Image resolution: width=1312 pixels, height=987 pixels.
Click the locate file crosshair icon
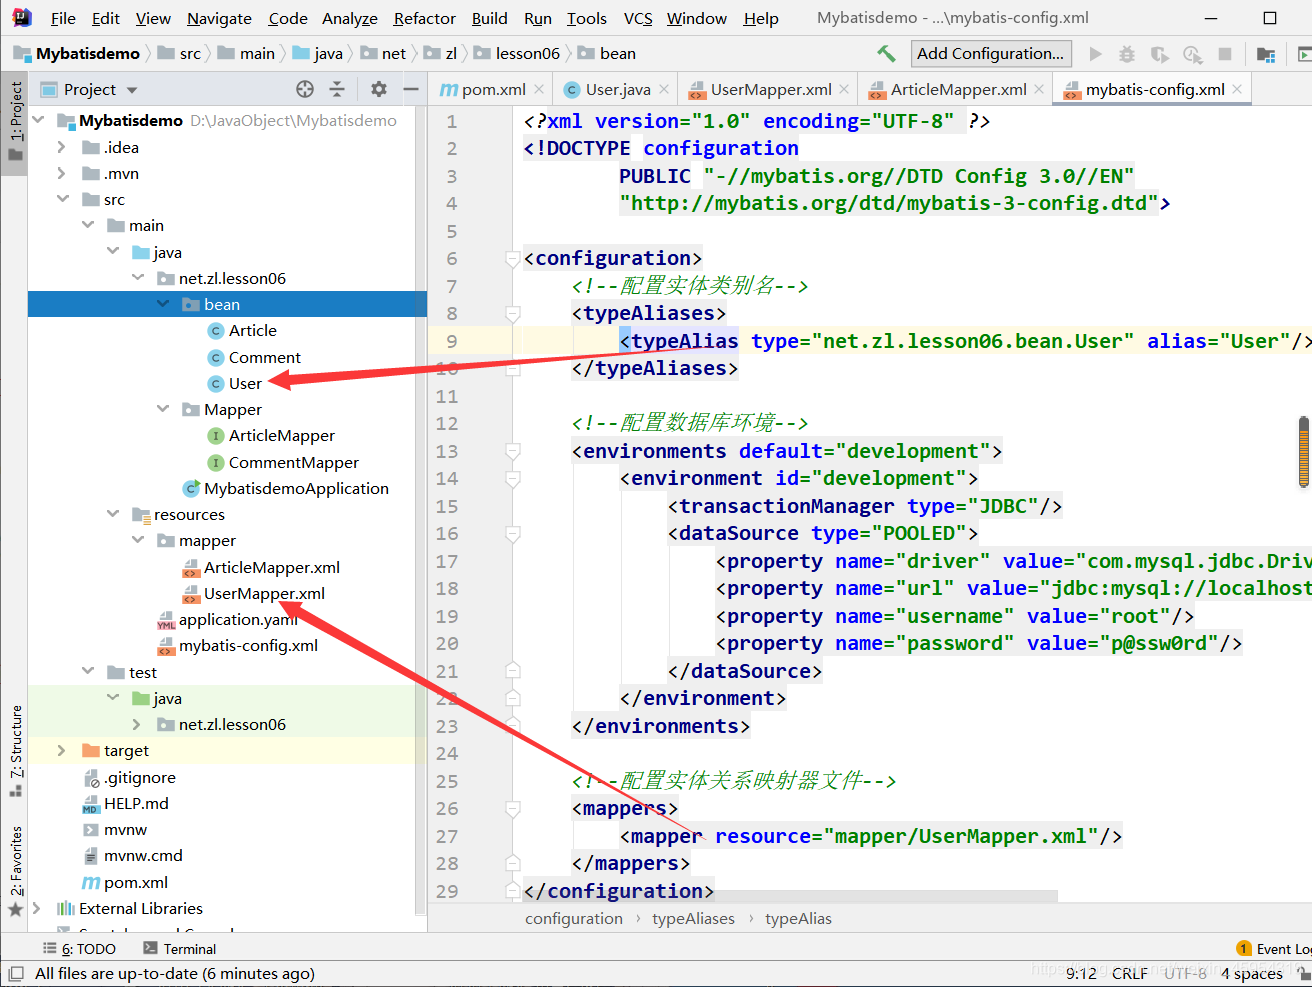[x=305, y=89]
